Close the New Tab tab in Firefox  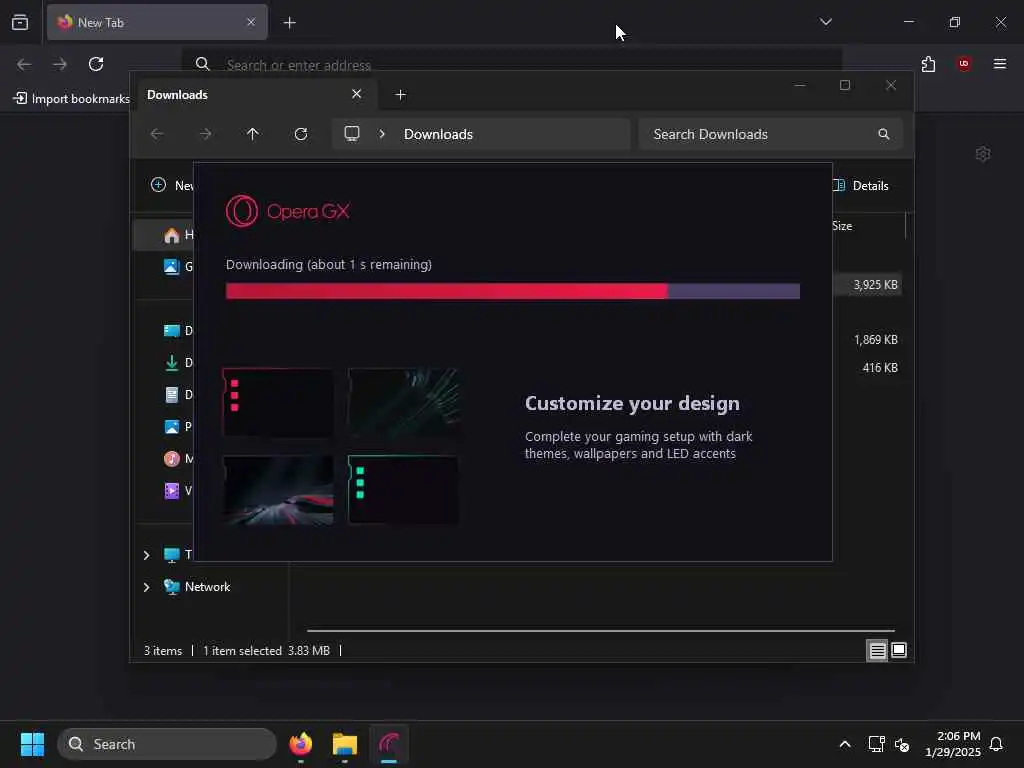[251, 22]
